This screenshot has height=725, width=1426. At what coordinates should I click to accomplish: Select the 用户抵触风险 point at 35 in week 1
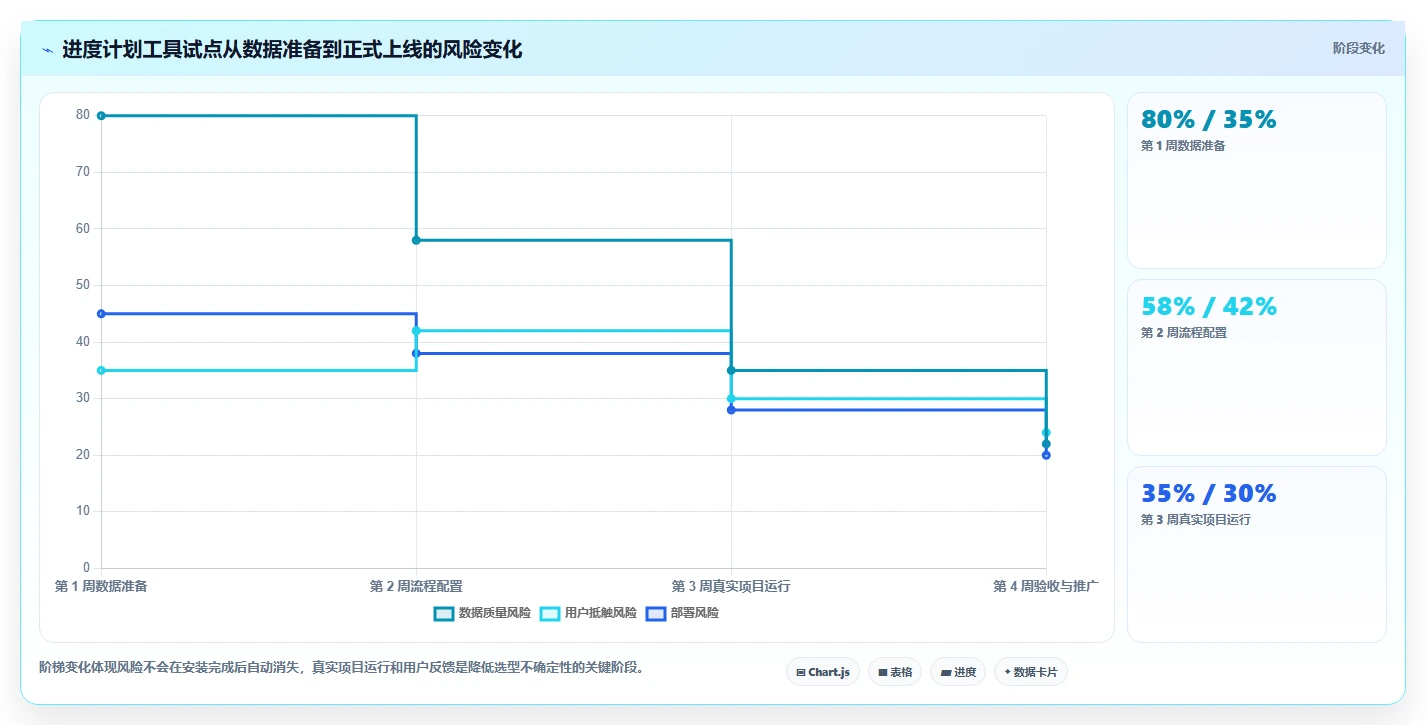coord(101,370)
